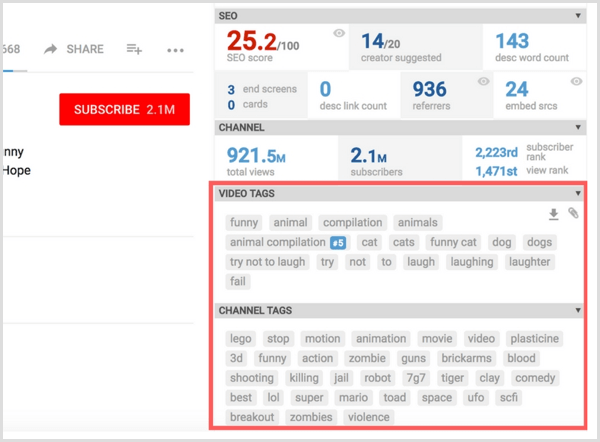Click the 0 desc link count
Screen dimensions: 600x442
point(325,90)
